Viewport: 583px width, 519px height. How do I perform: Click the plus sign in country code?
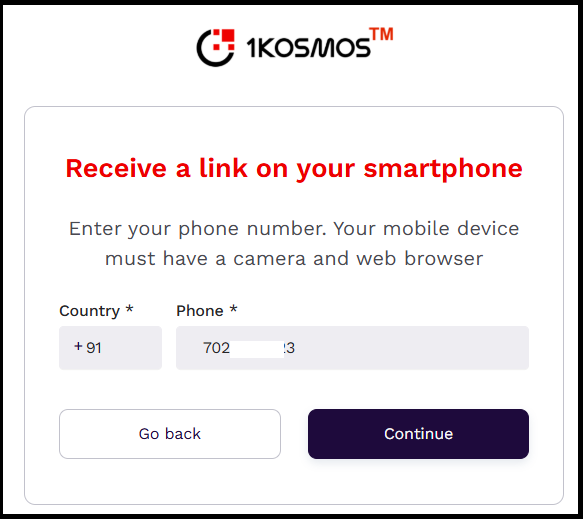(78, 346)
